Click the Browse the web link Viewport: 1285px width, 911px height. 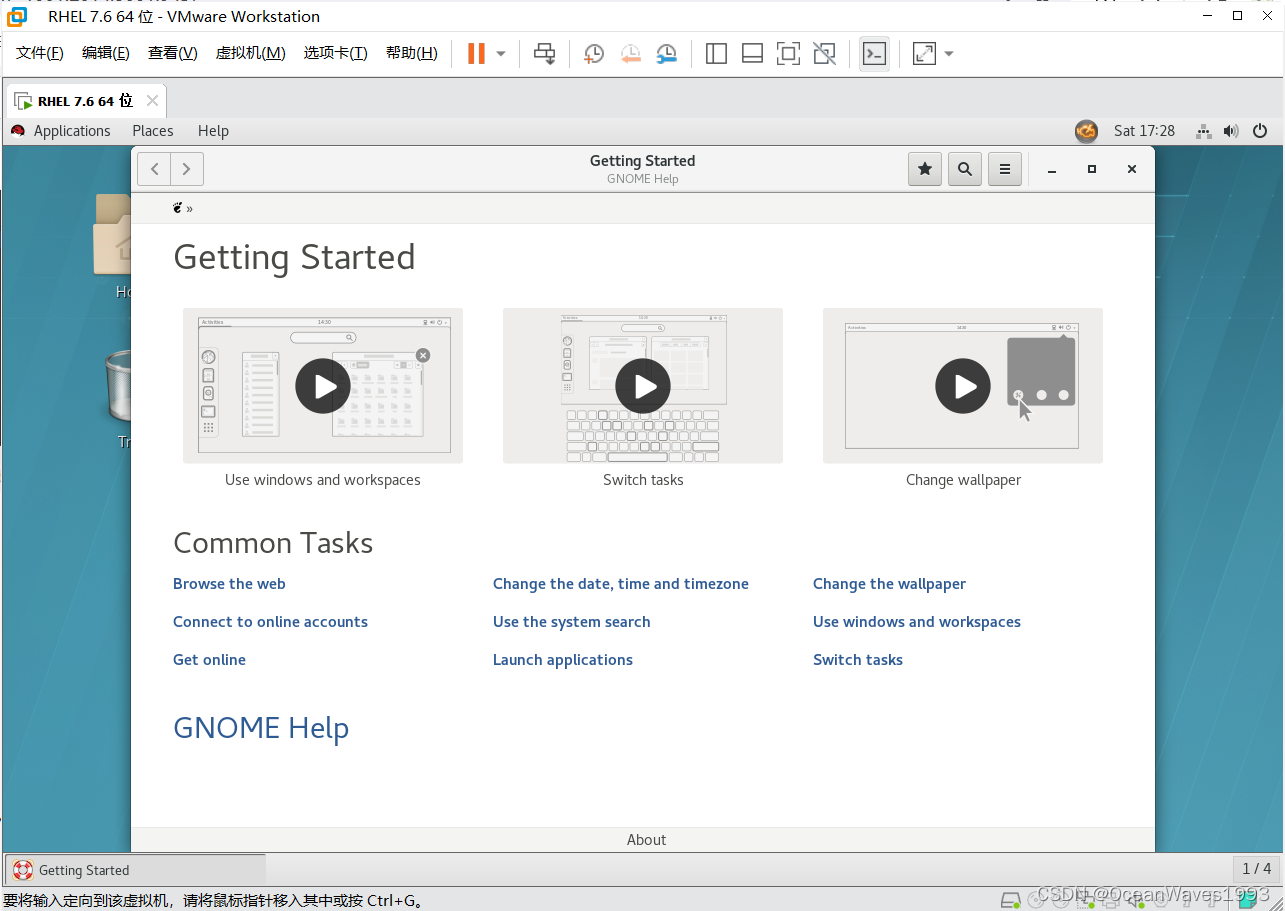point(229,584)
